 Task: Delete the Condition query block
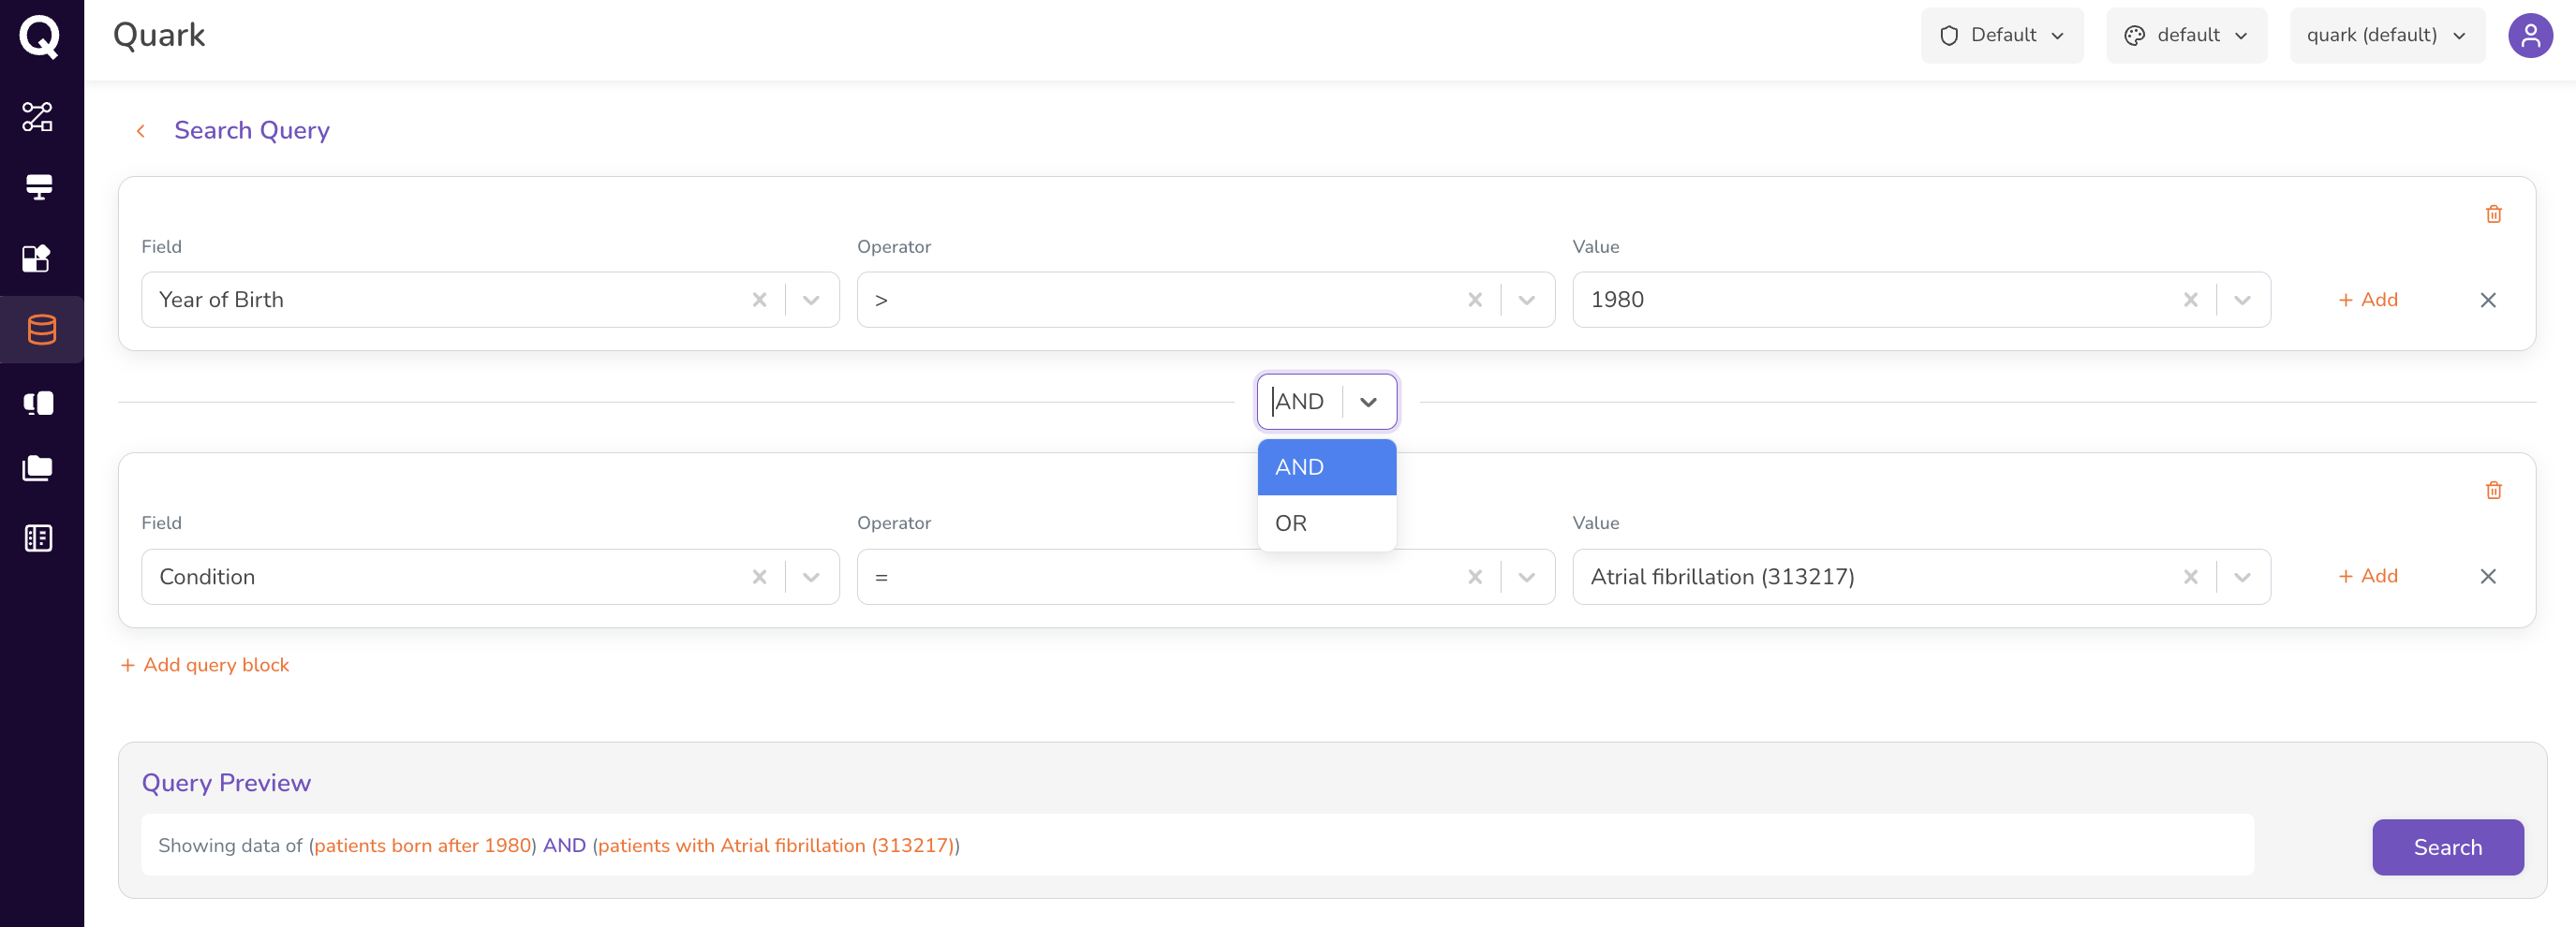(x=2493, y=490)
